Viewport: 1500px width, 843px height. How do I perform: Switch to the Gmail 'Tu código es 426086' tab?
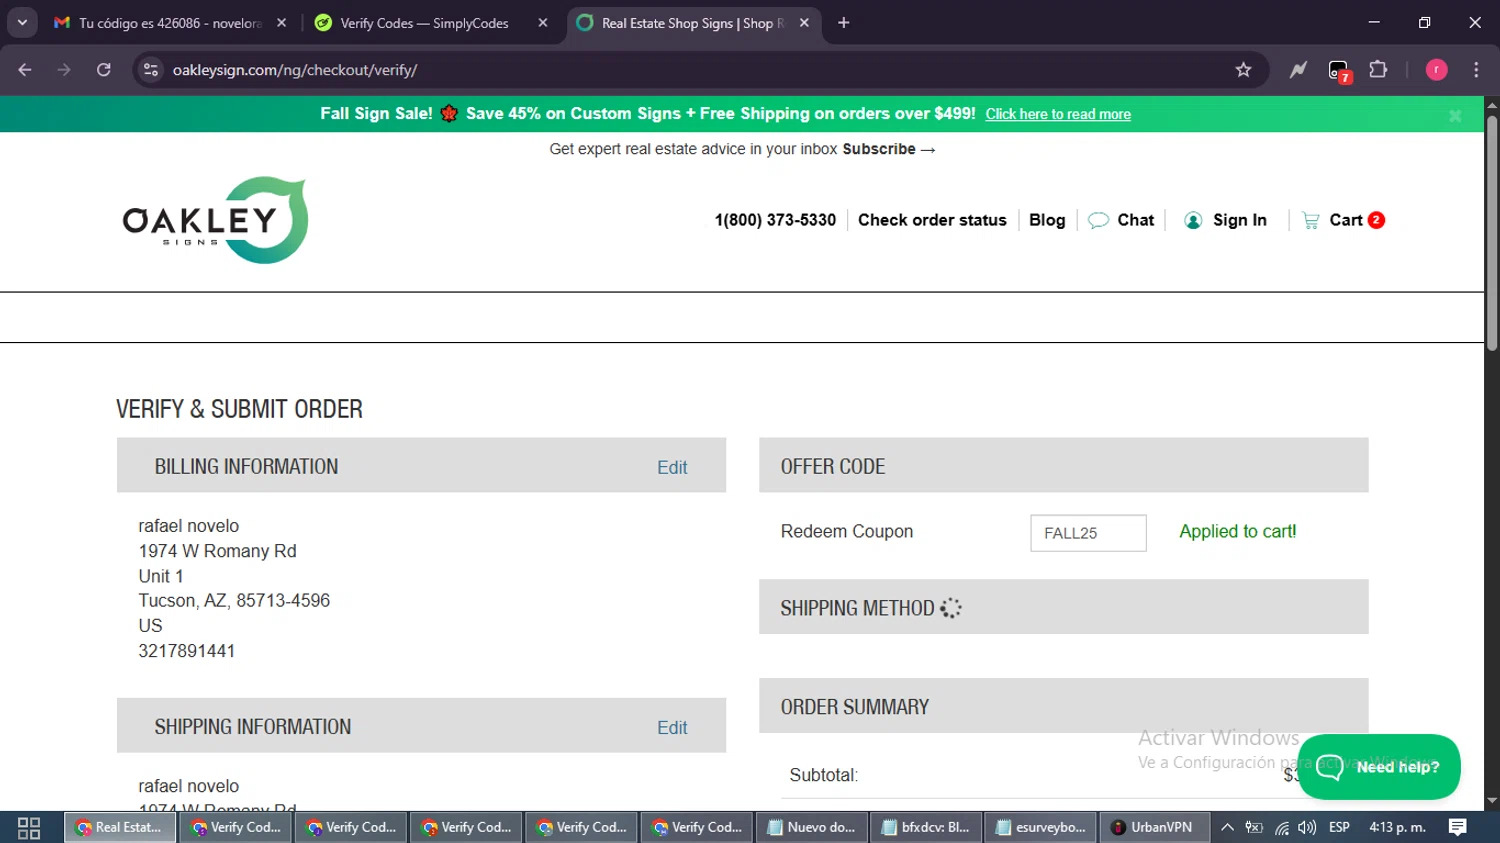click(x=170, y=23)
